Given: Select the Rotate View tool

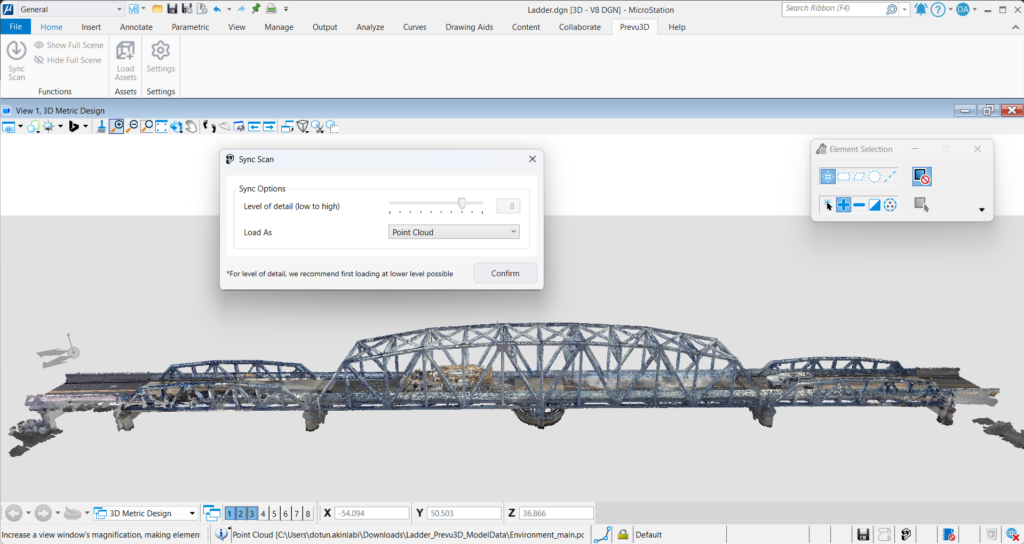Looking at the screenshot, I should 176,127.
